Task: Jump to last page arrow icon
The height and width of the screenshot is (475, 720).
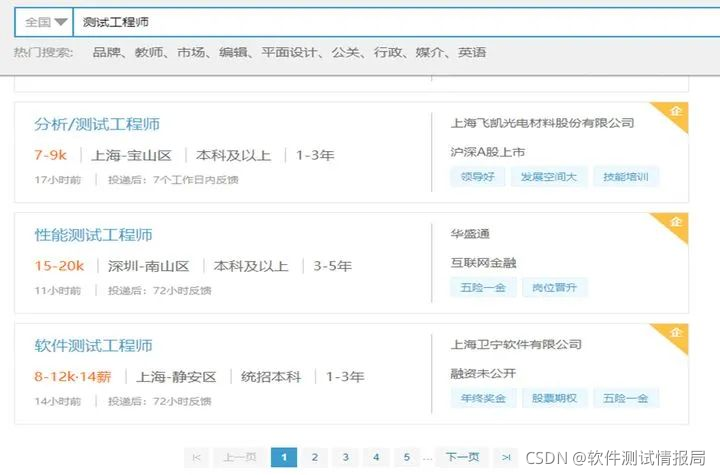Action: click(506, 458)
